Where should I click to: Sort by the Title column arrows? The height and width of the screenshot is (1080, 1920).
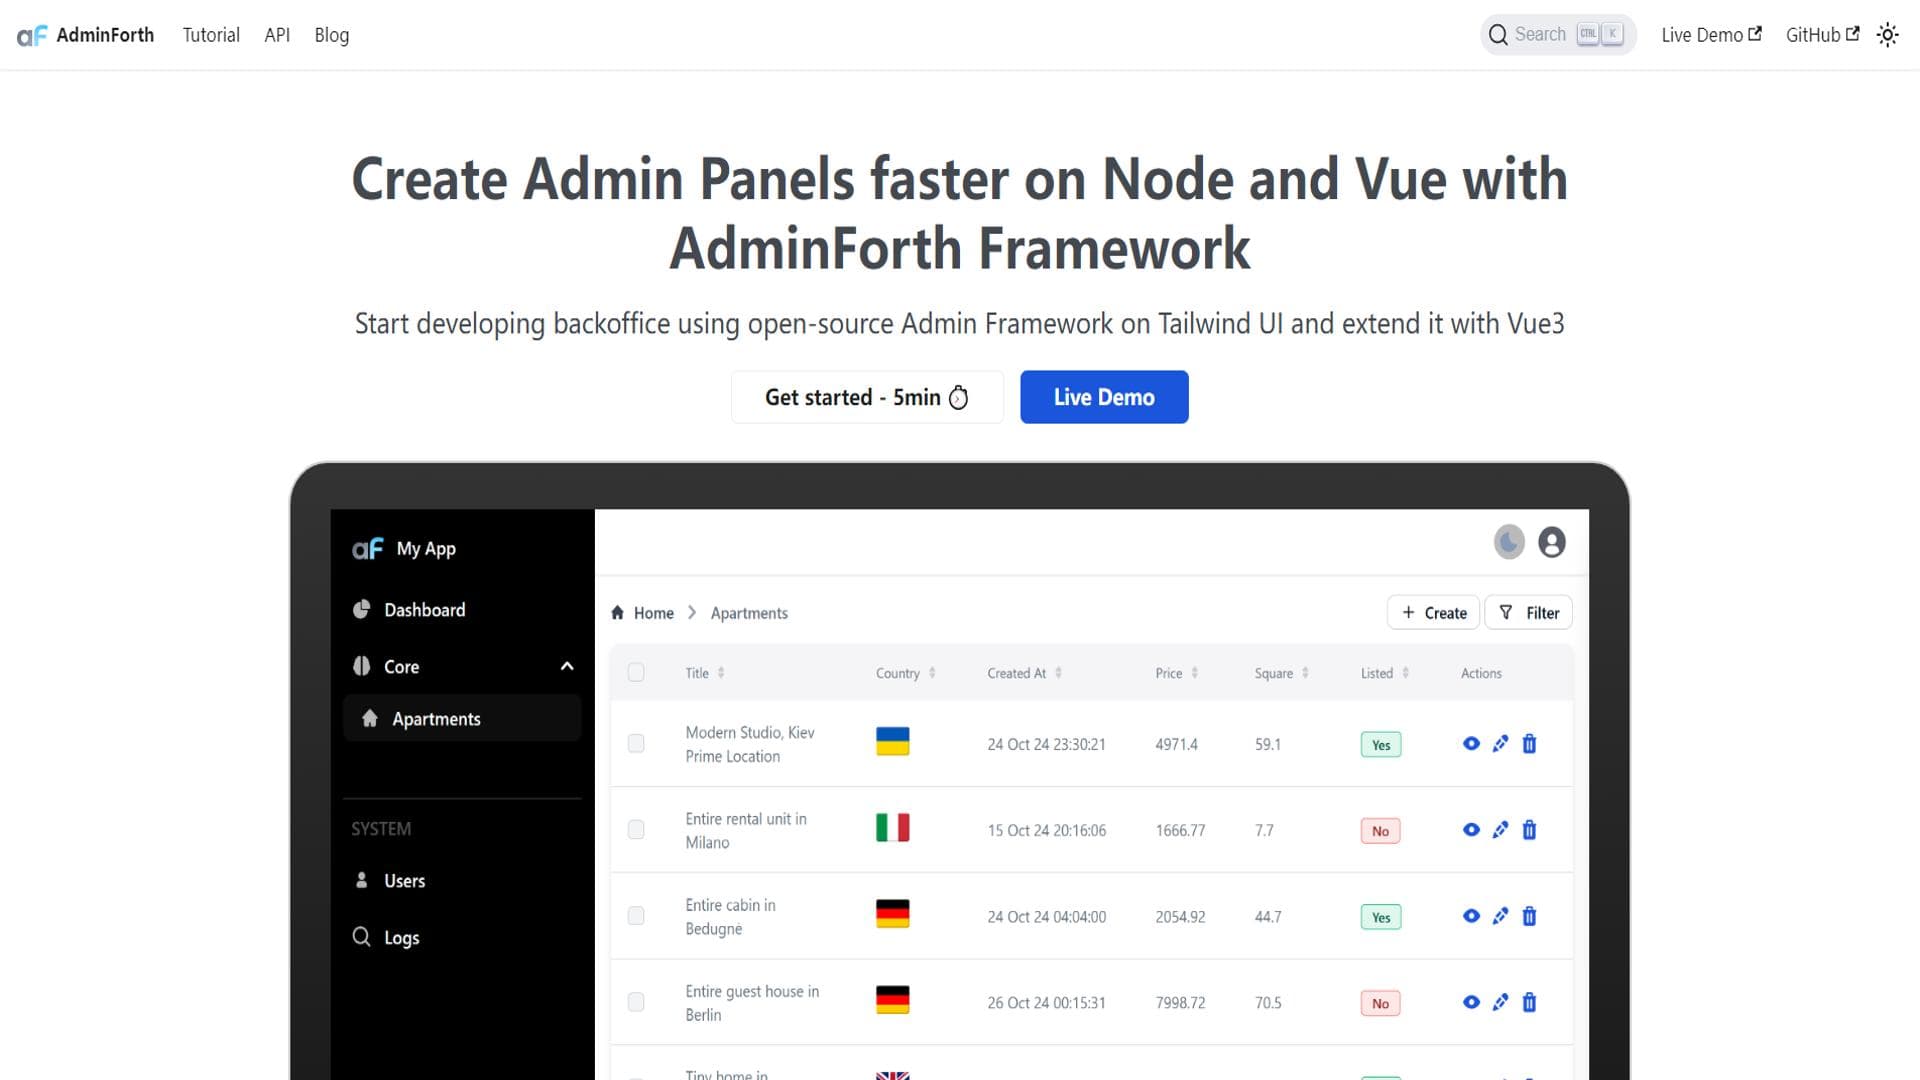721,673
